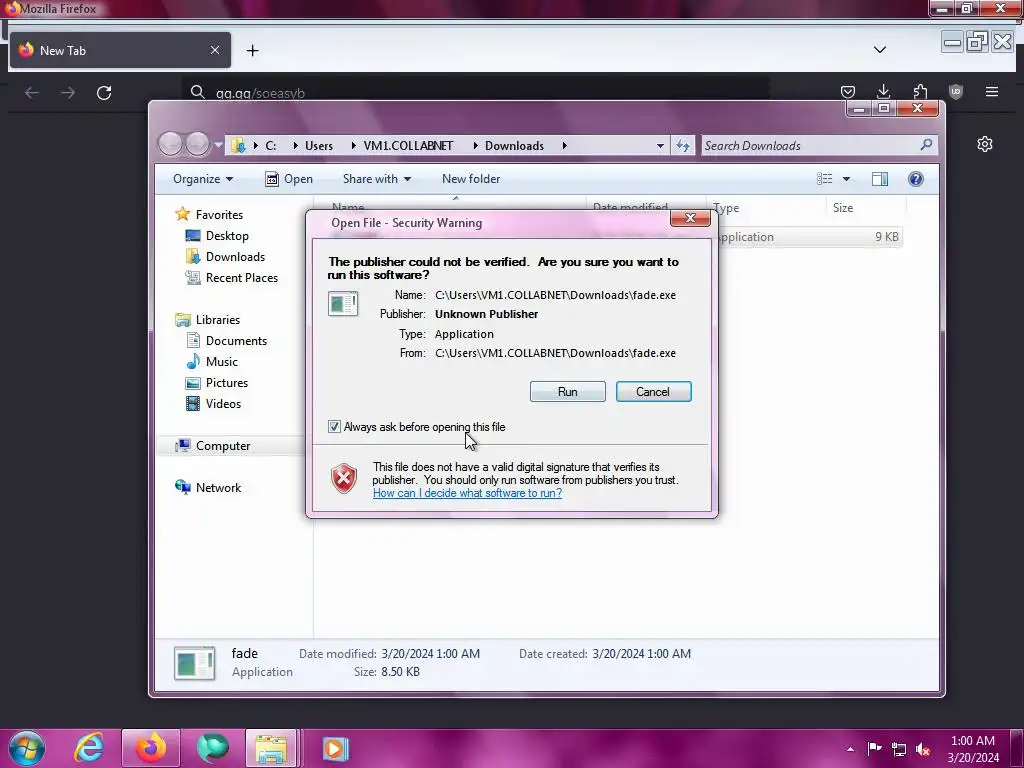Click the Search Downloads field
Image resolution: width=1024 pixels, height=768 pixels.
(810, 146)
